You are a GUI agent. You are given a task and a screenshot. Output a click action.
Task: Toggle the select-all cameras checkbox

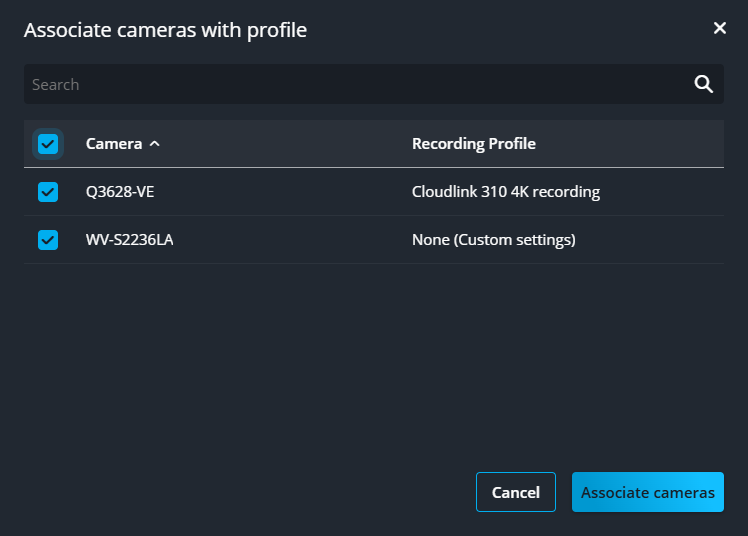click(48, 144)
